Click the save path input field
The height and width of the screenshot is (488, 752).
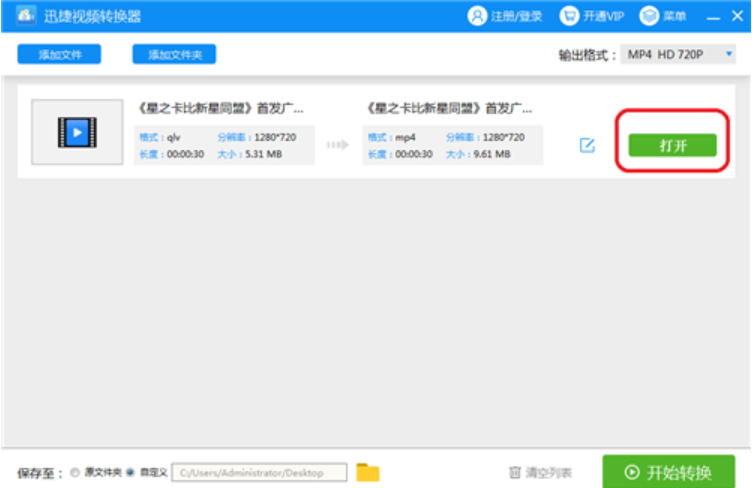260,472
